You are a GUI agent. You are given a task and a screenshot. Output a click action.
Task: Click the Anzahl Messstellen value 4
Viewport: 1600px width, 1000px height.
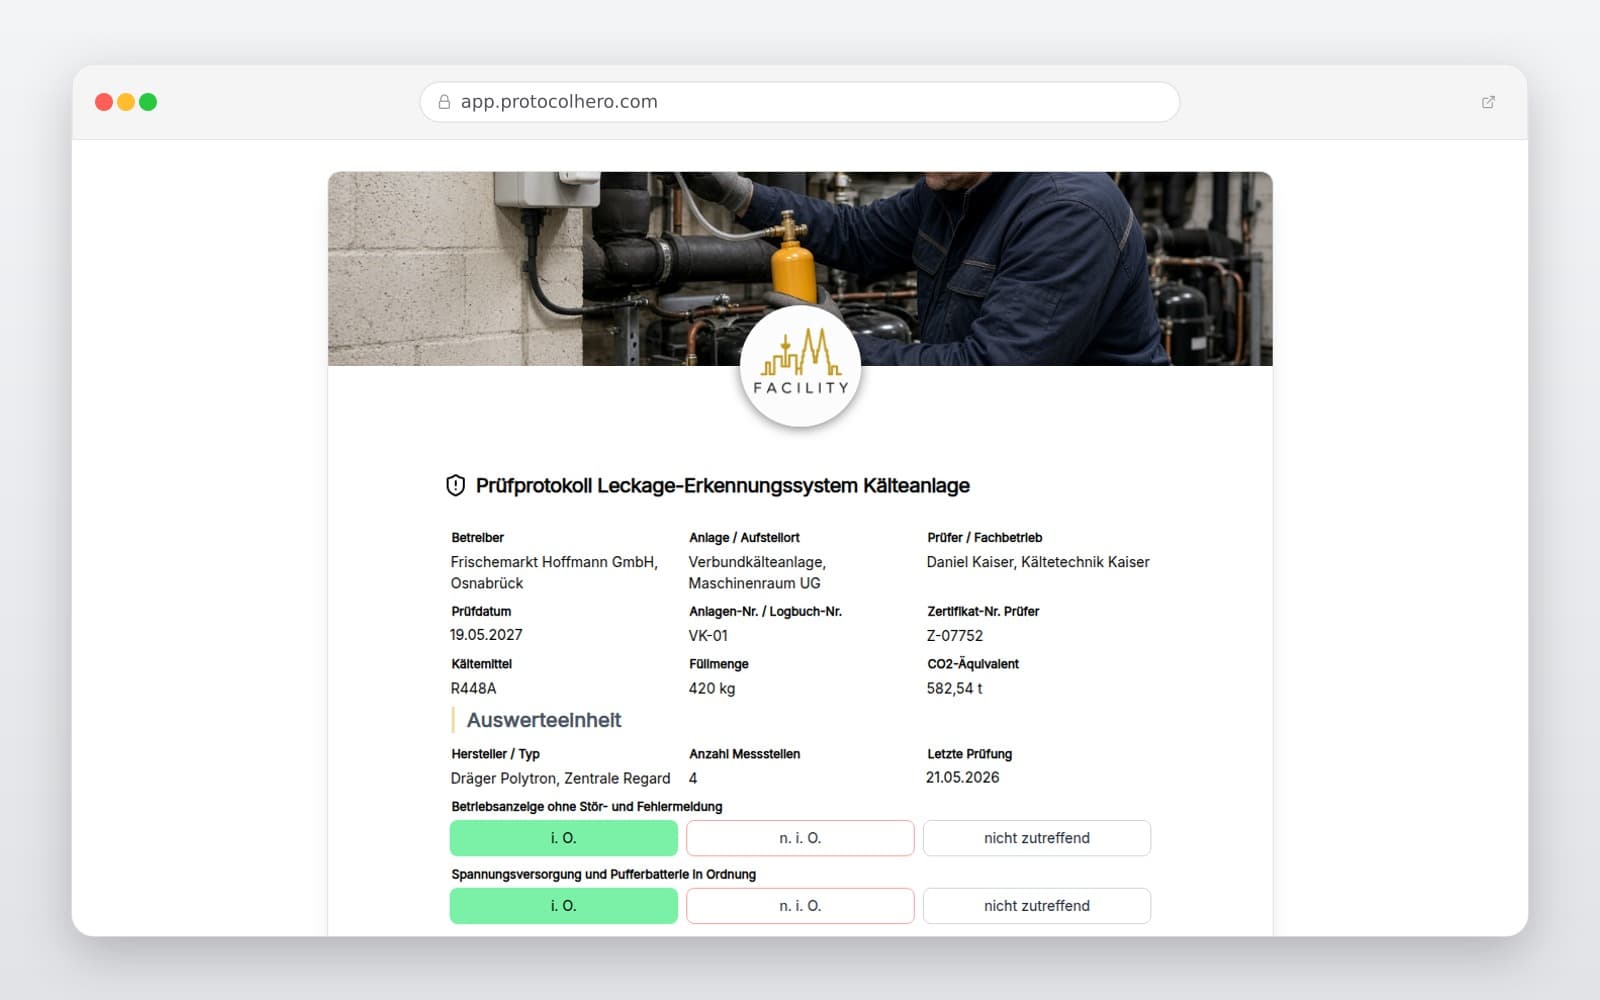693,778
